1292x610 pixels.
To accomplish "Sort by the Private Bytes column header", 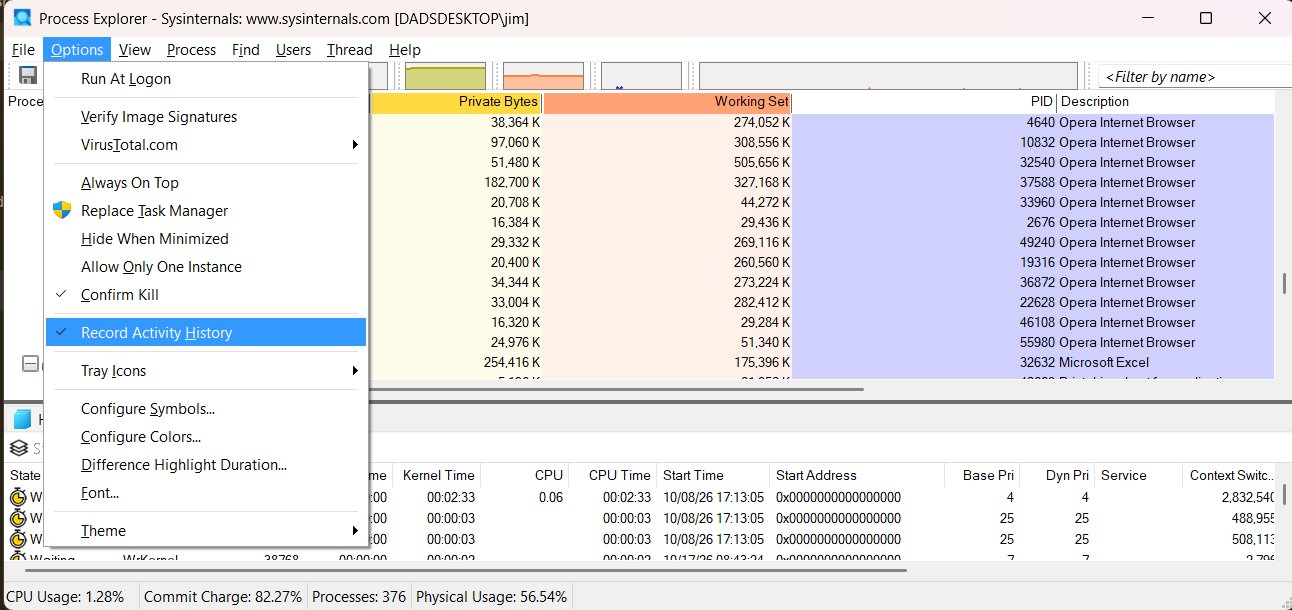I will click(456, 101).
